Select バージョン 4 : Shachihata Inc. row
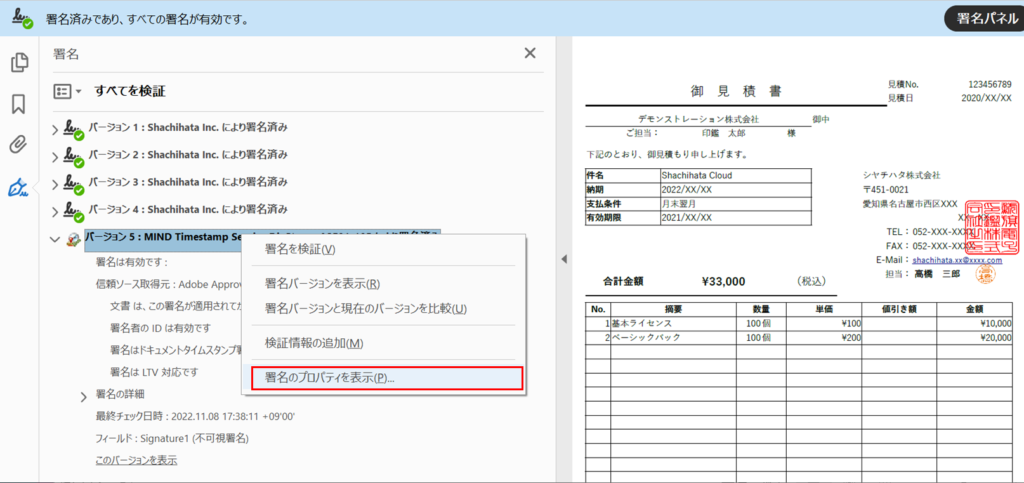 [x=188, y=210]
